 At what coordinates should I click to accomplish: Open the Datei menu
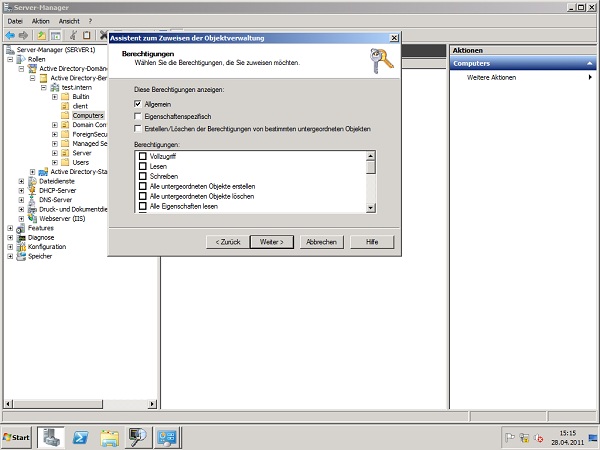pyautogui.click(x=15, y=21)
